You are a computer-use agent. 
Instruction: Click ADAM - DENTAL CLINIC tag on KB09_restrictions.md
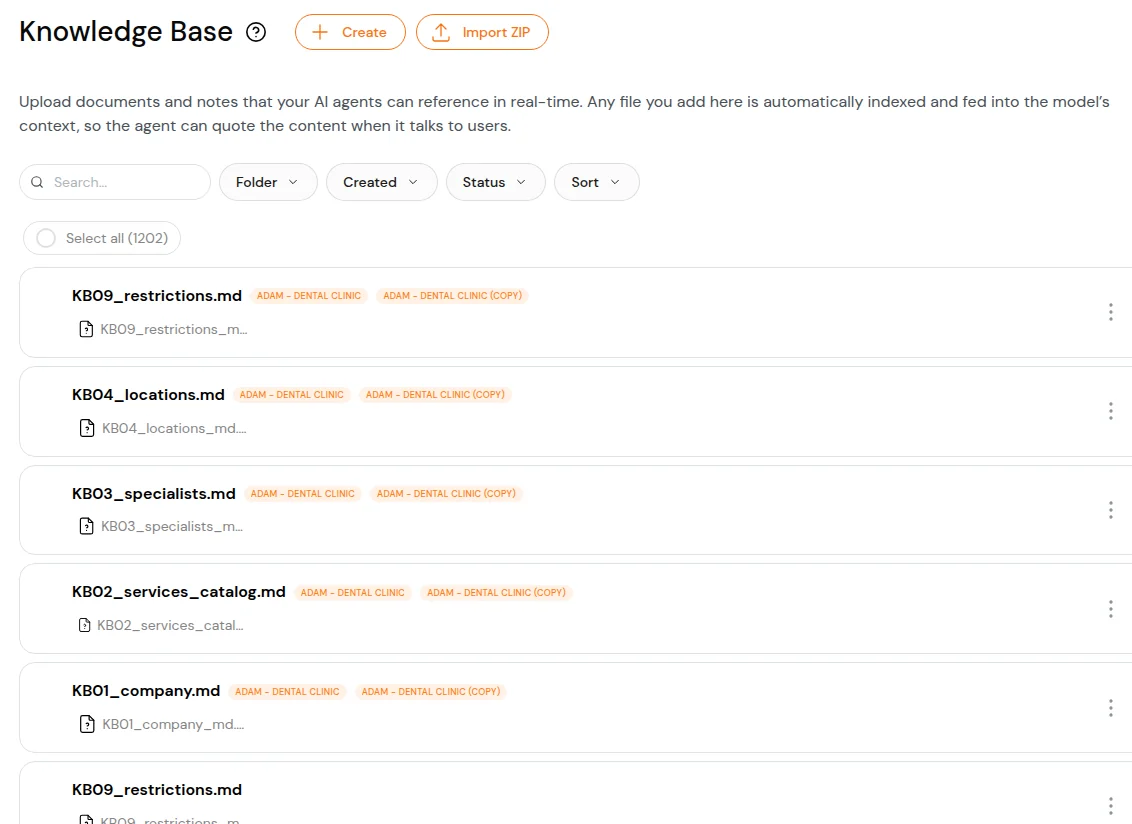tap(309, 296)
